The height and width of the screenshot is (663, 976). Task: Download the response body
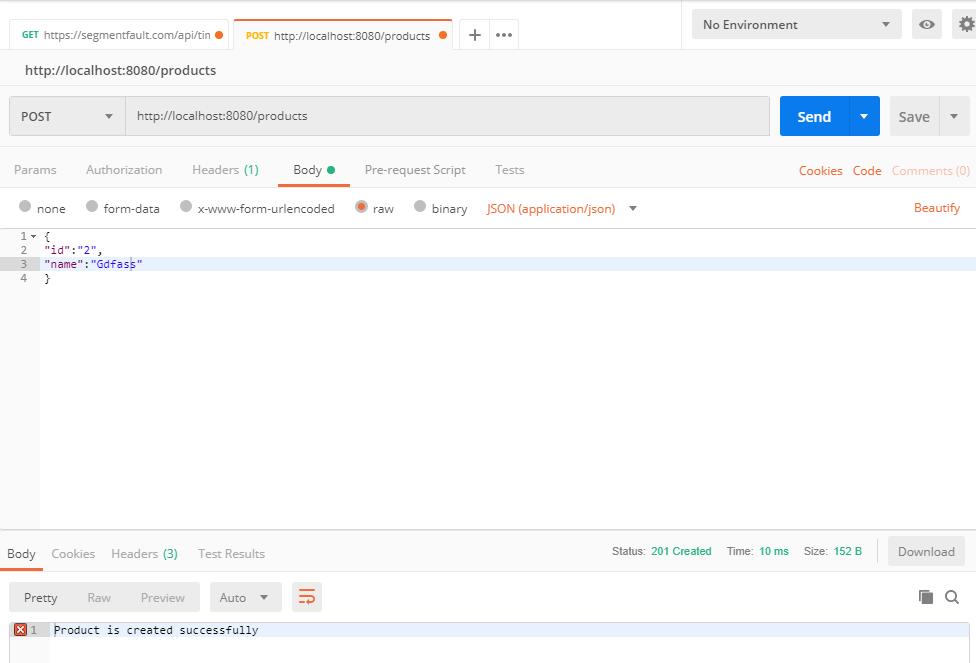pyautogui.click(x=925, y=551)
